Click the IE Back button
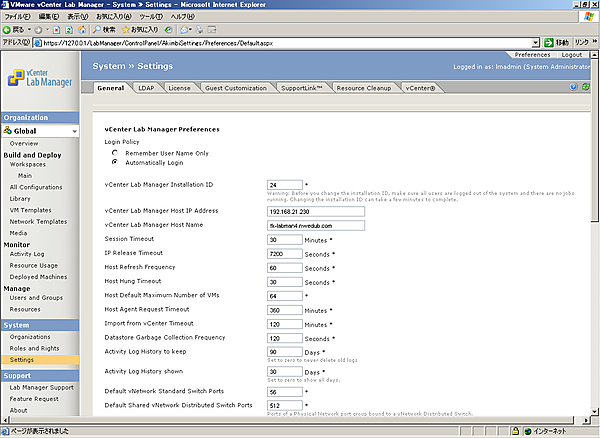Viewport: 600px width, 438px height. click(x=13, y=29)
